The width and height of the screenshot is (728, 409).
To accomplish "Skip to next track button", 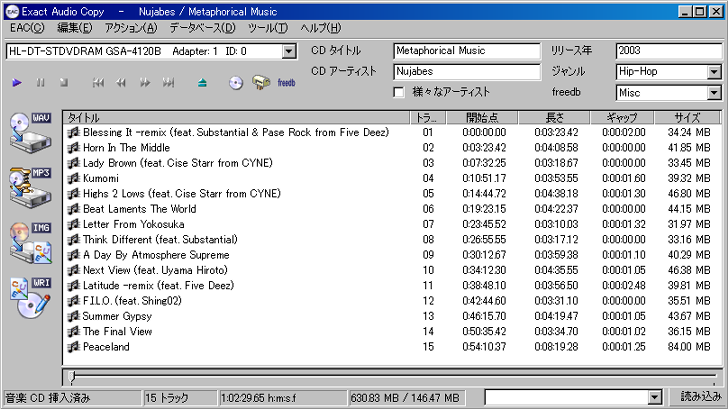I will (x=168, y=83).
